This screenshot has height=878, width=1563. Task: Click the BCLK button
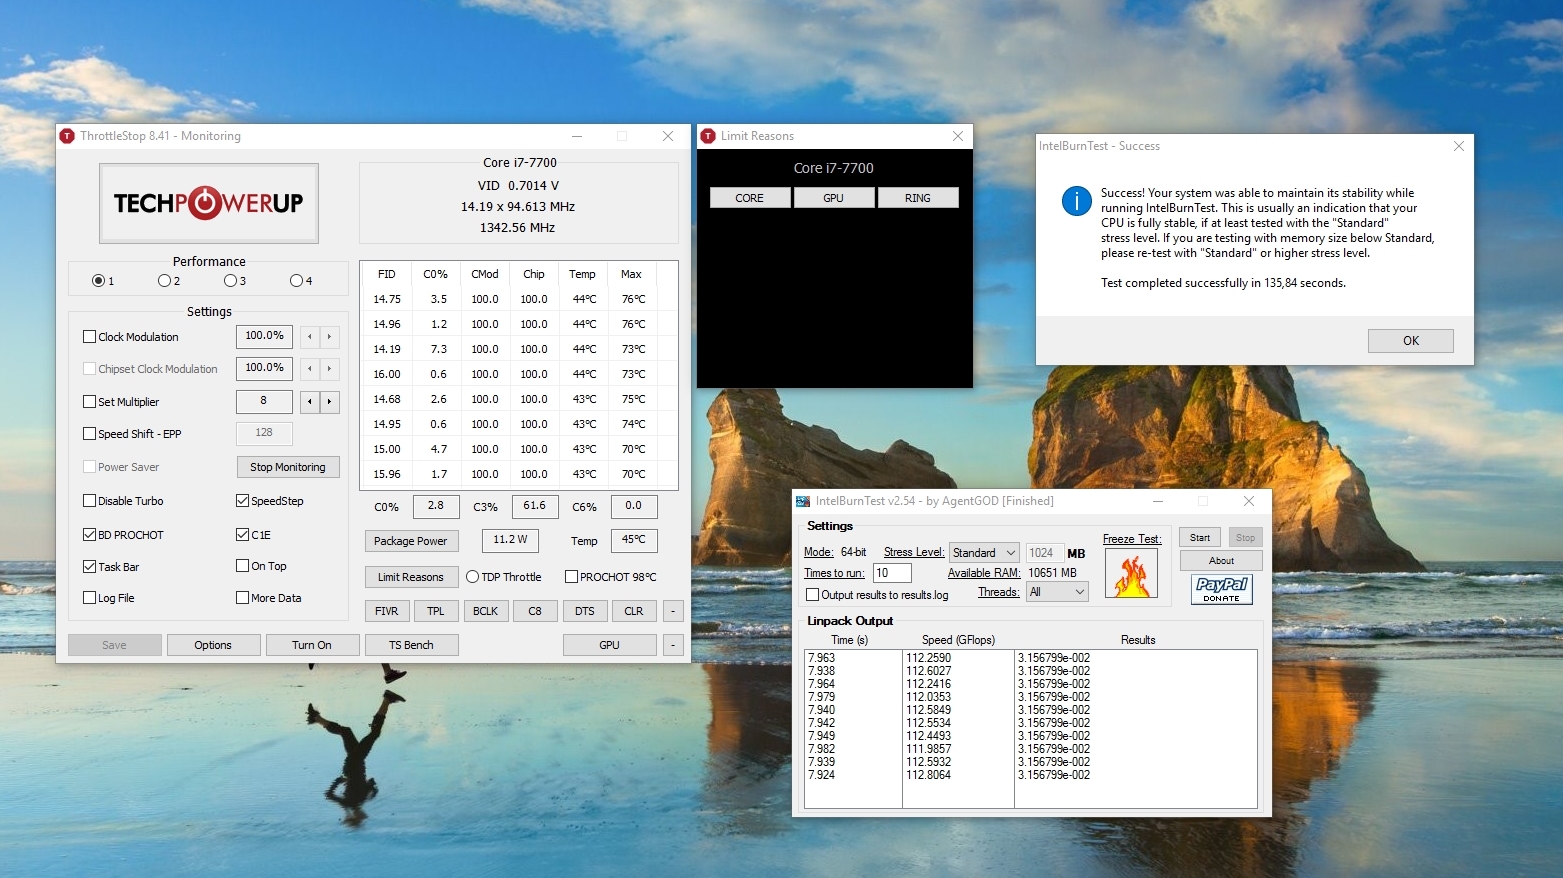click(x=485, y=611)
